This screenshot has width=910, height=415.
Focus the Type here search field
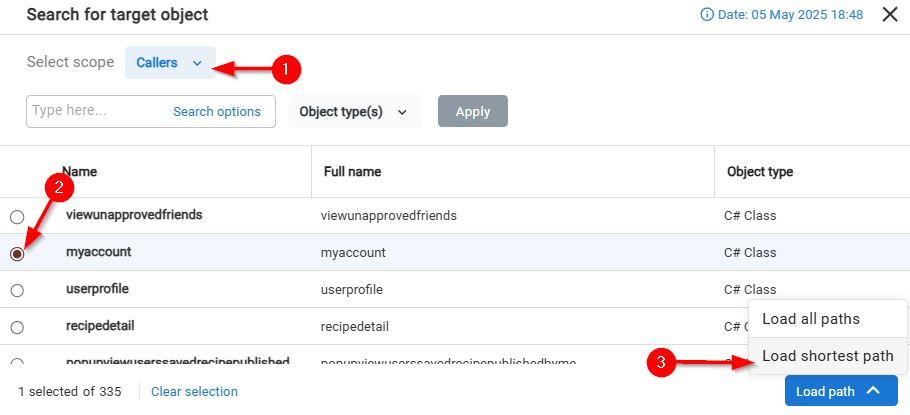(95, 111)
